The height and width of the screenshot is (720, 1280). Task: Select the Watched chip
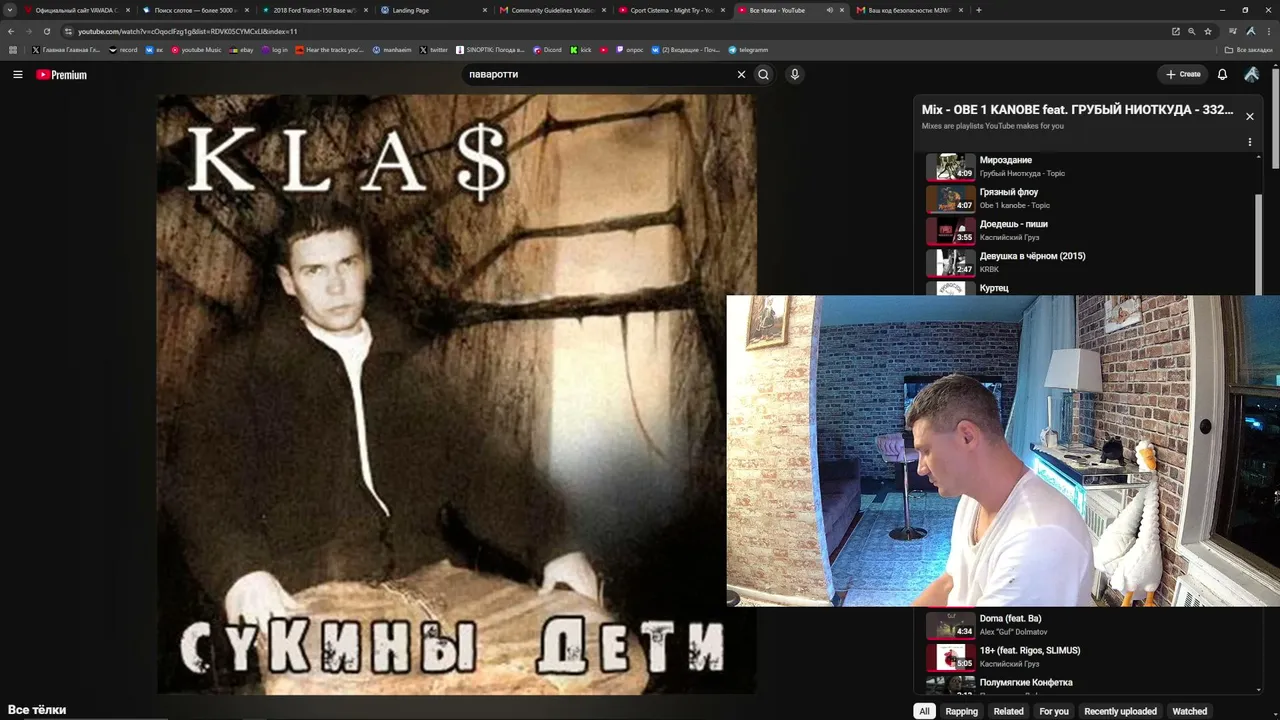(1190, 711)
